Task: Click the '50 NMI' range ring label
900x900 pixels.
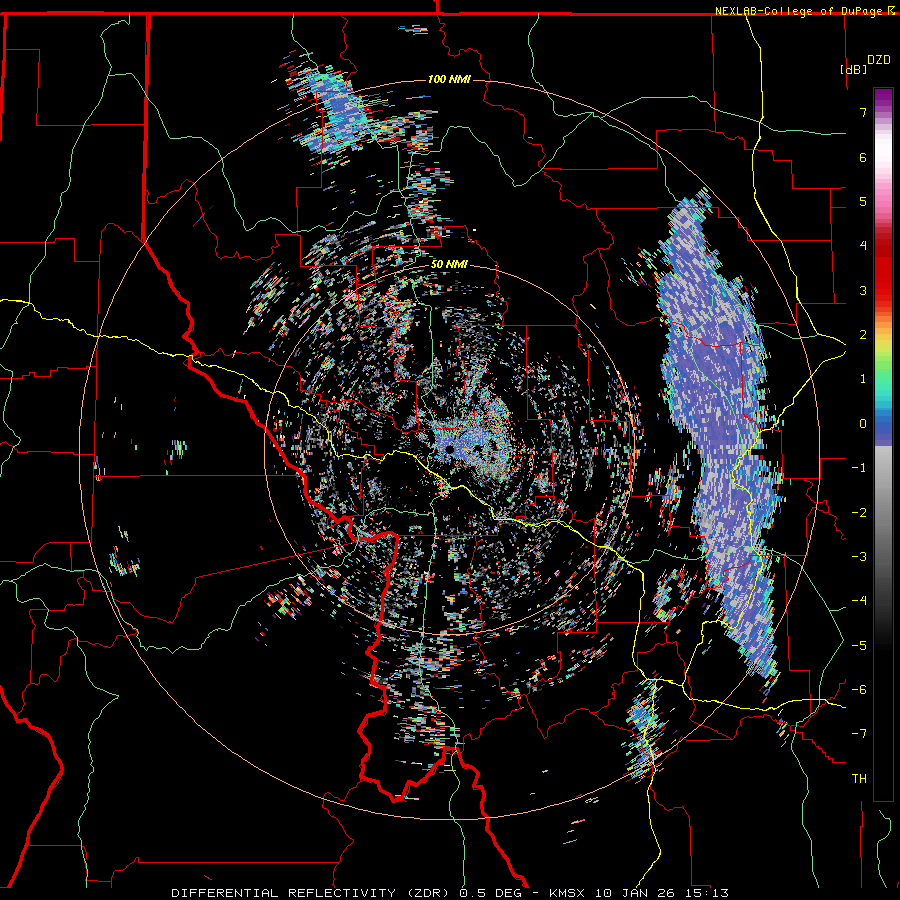Action: pyautogui.click(x=449, y=264)
